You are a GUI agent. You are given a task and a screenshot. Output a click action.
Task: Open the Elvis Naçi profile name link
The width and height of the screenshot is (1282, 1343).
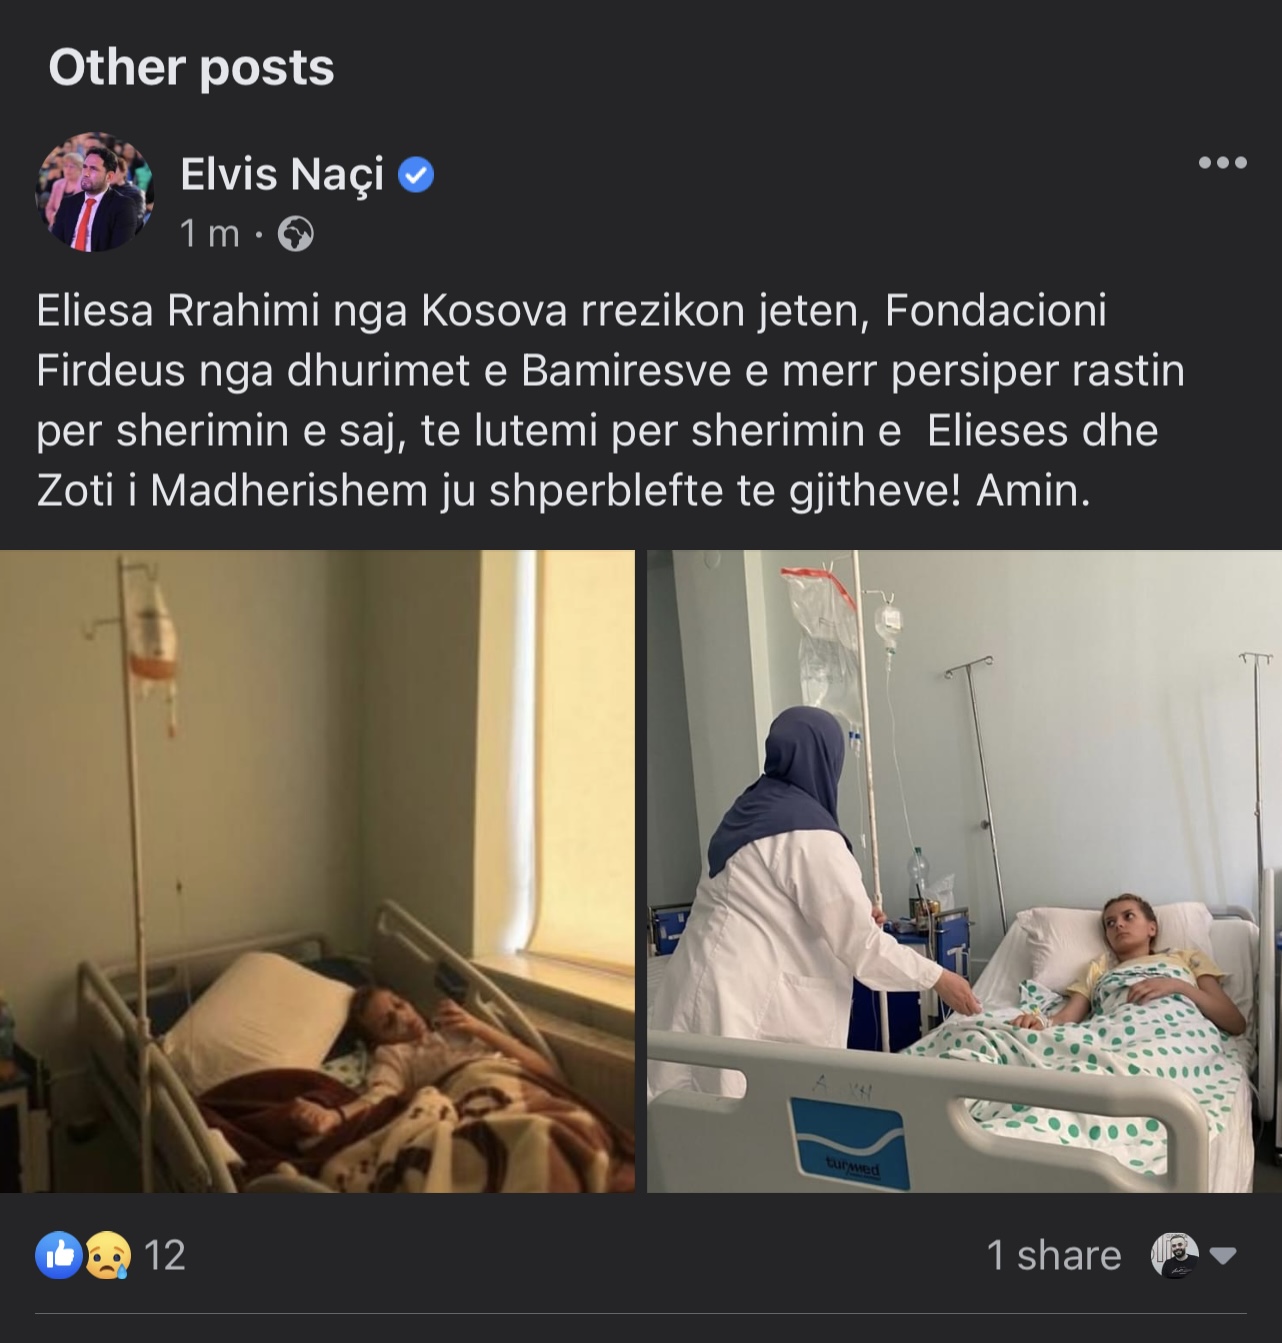[x=282, y=175]
